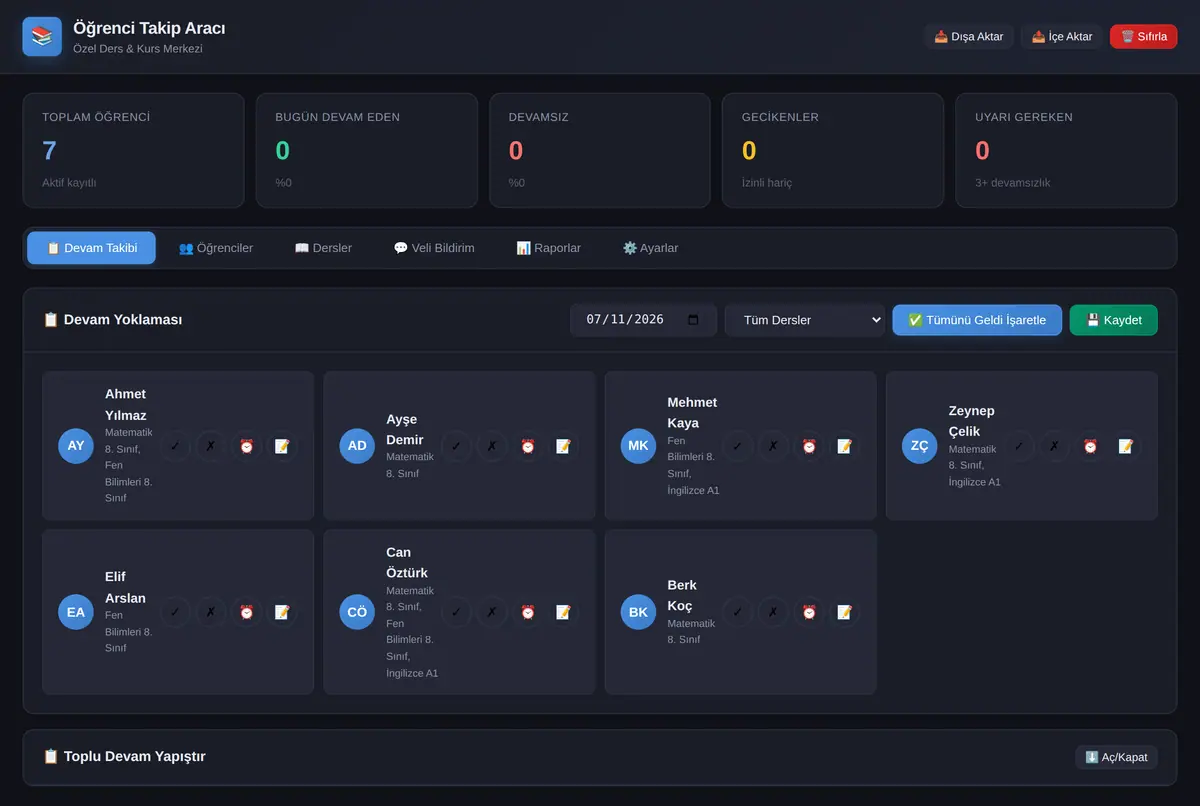Viewport: 1200px width, 806px height.
Task: Mark Mehmet Kaya late with clock icon
Action: pyautogui.click(x=809, y=446)
